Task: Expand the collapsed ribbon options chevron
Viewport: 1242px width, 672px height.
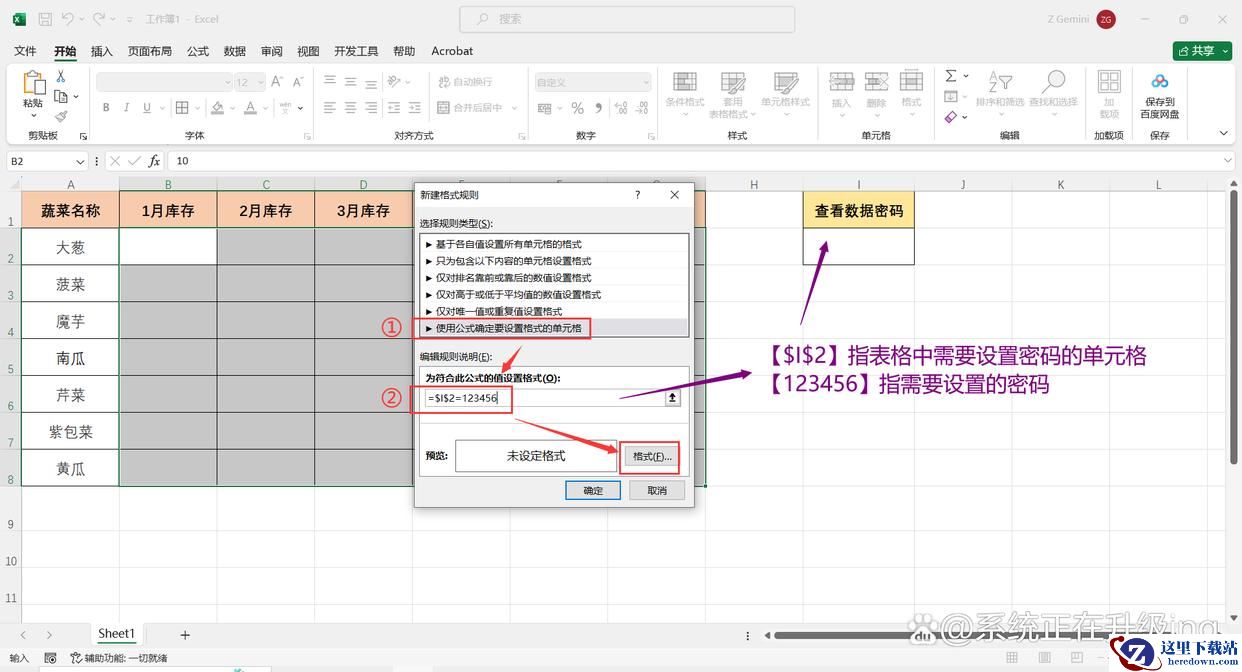Action: pos(1223,133)
